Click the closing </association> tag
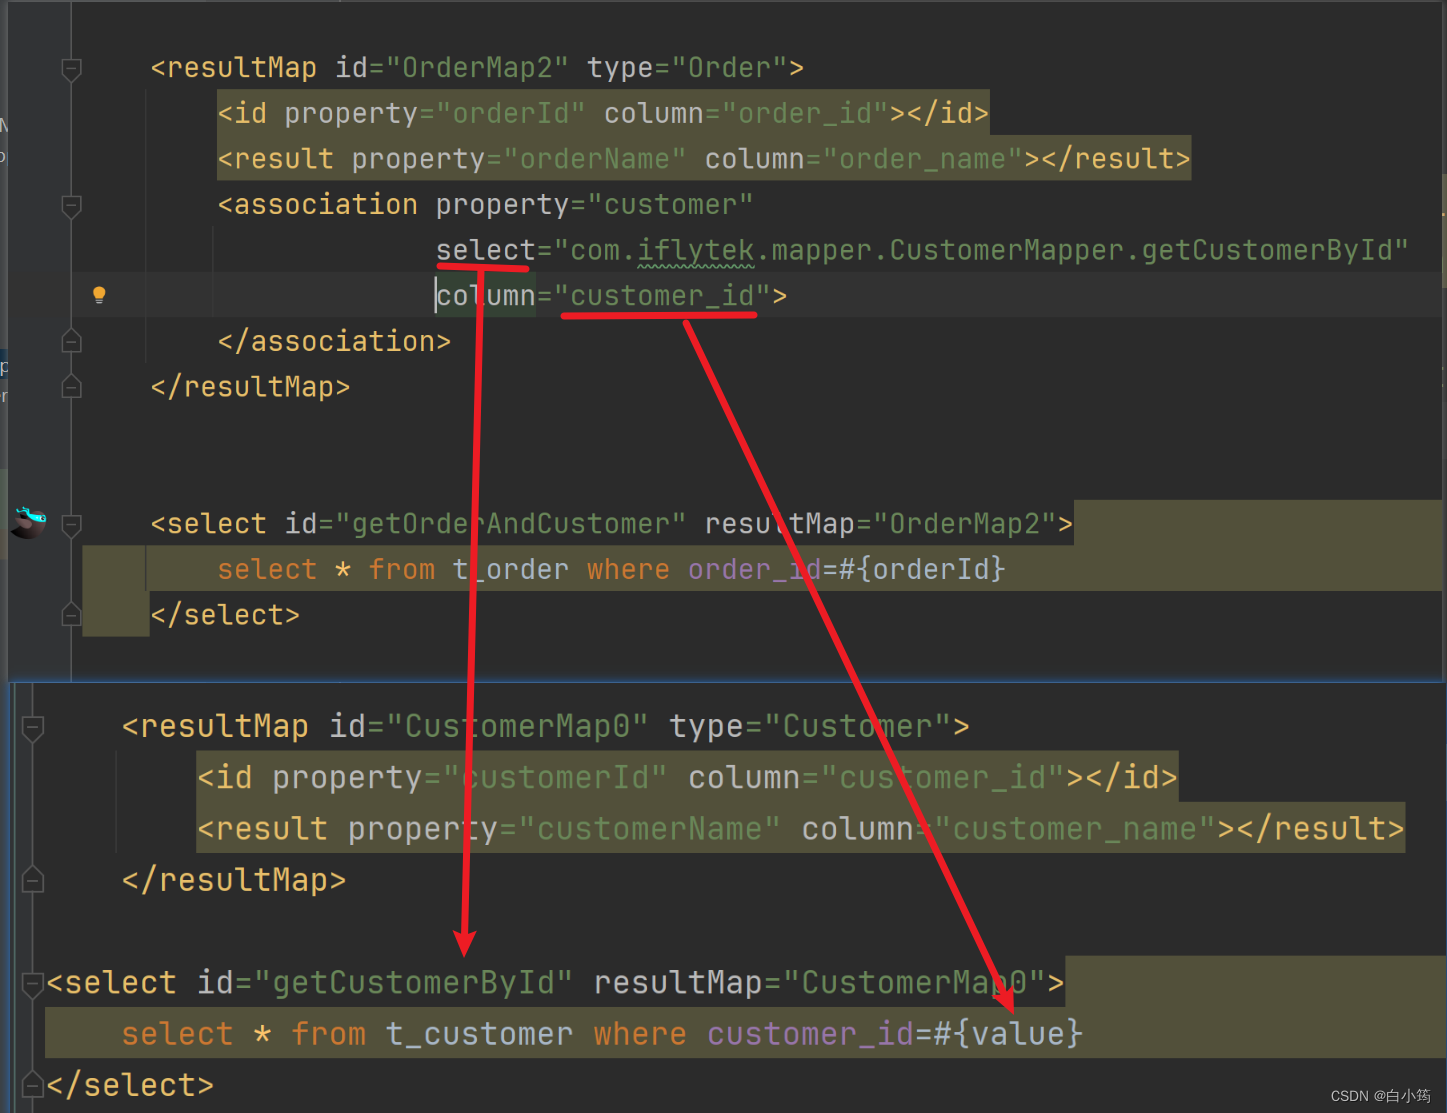 pyautogui.click(x=334, y=341)
